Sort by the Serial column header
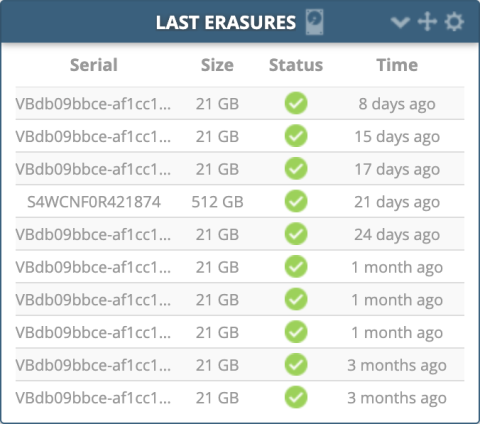The height and width of the screenshot is (424, 480). pyautogui.click(x=94, y=65)
